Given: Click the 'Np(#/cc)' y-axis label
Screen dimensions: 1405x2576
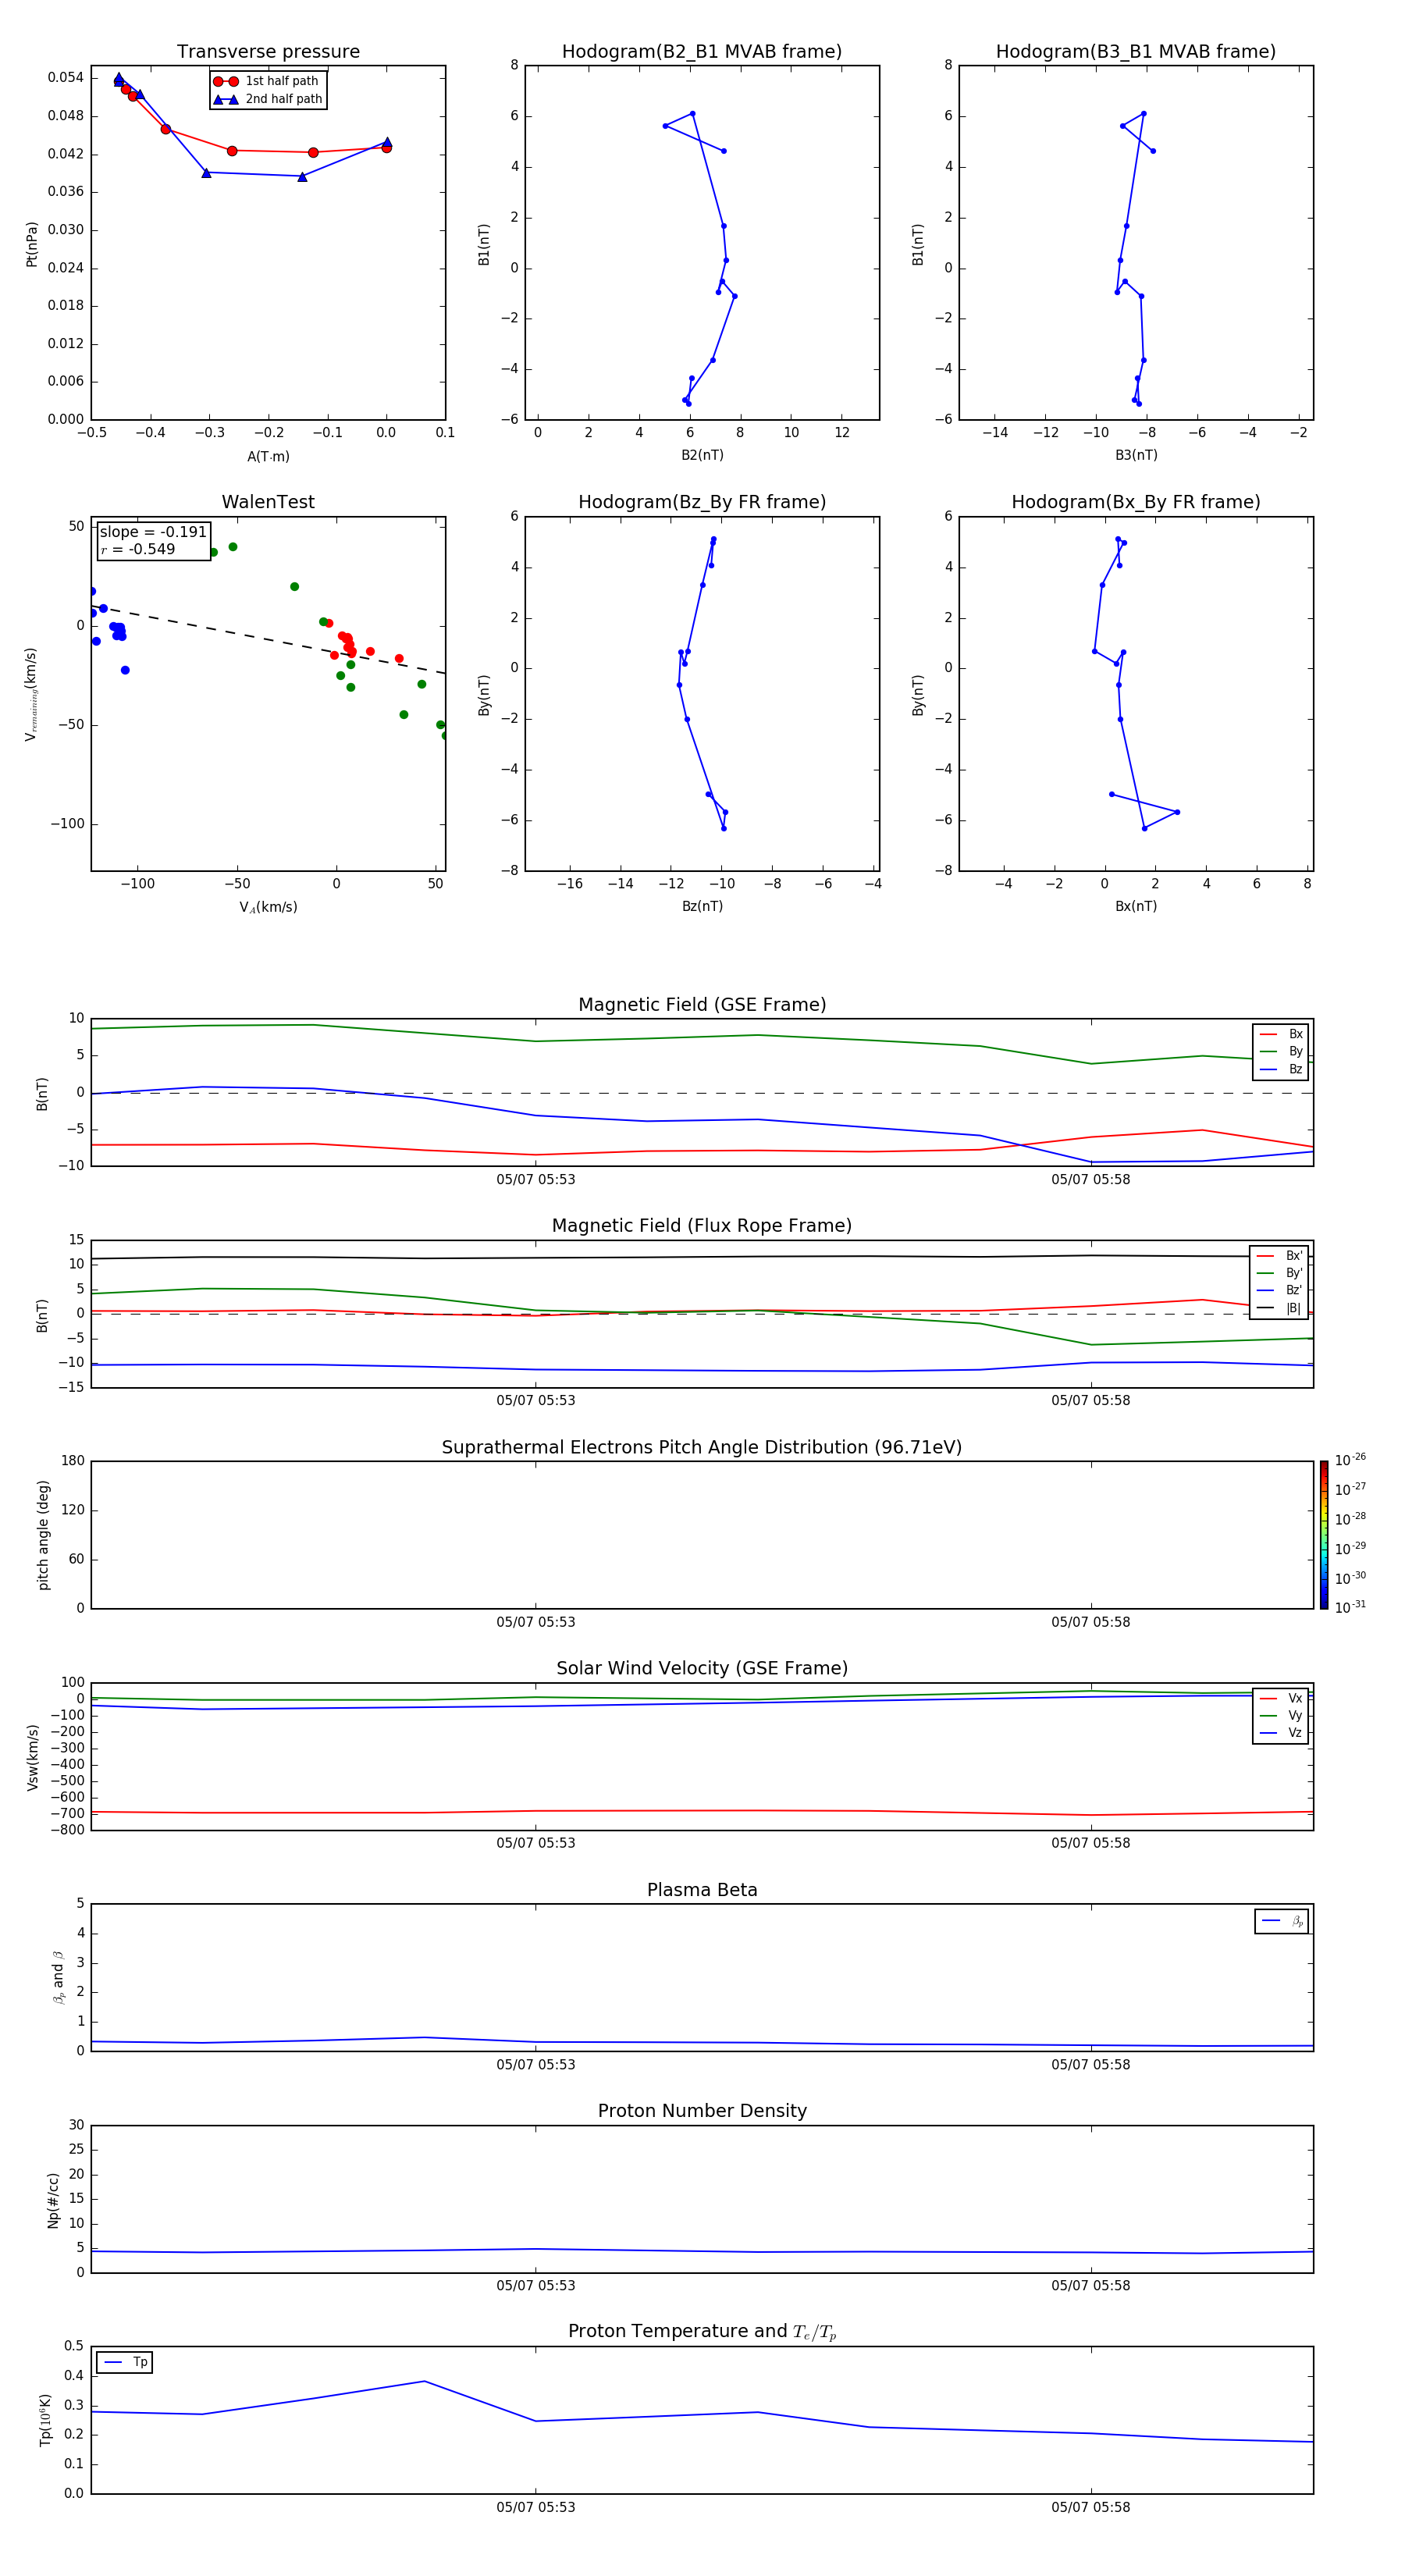Looking at the screenshot, I should [x=53, y=2200].
